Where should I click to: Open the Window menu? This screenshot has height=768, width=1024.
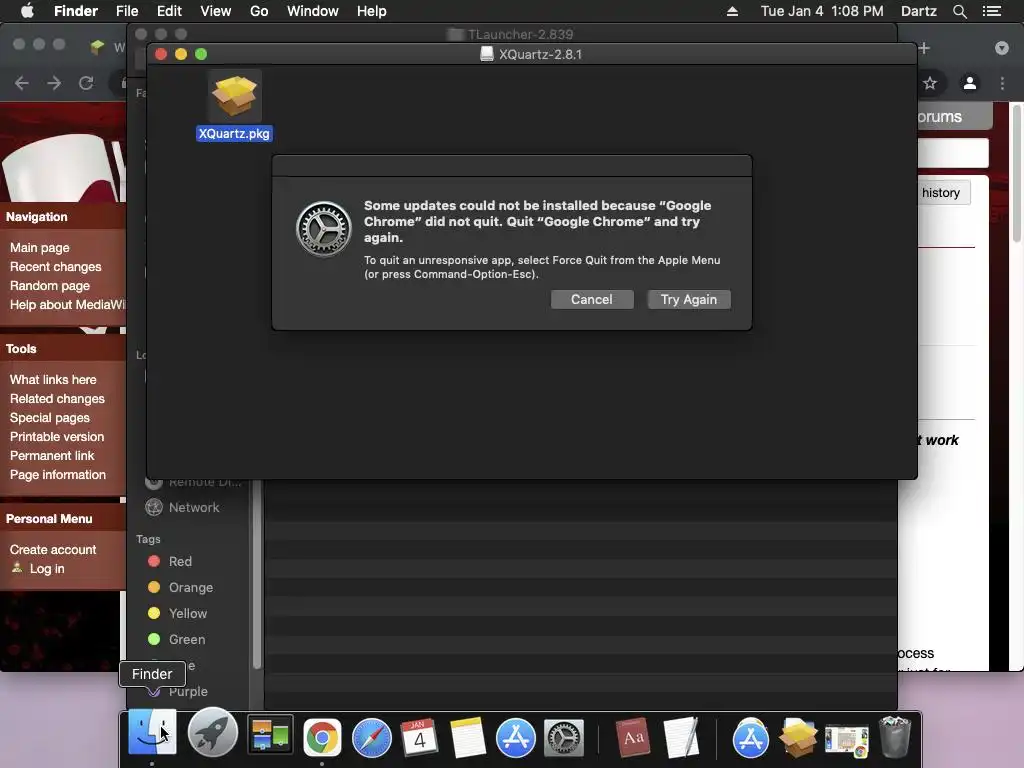click(313, 11)
